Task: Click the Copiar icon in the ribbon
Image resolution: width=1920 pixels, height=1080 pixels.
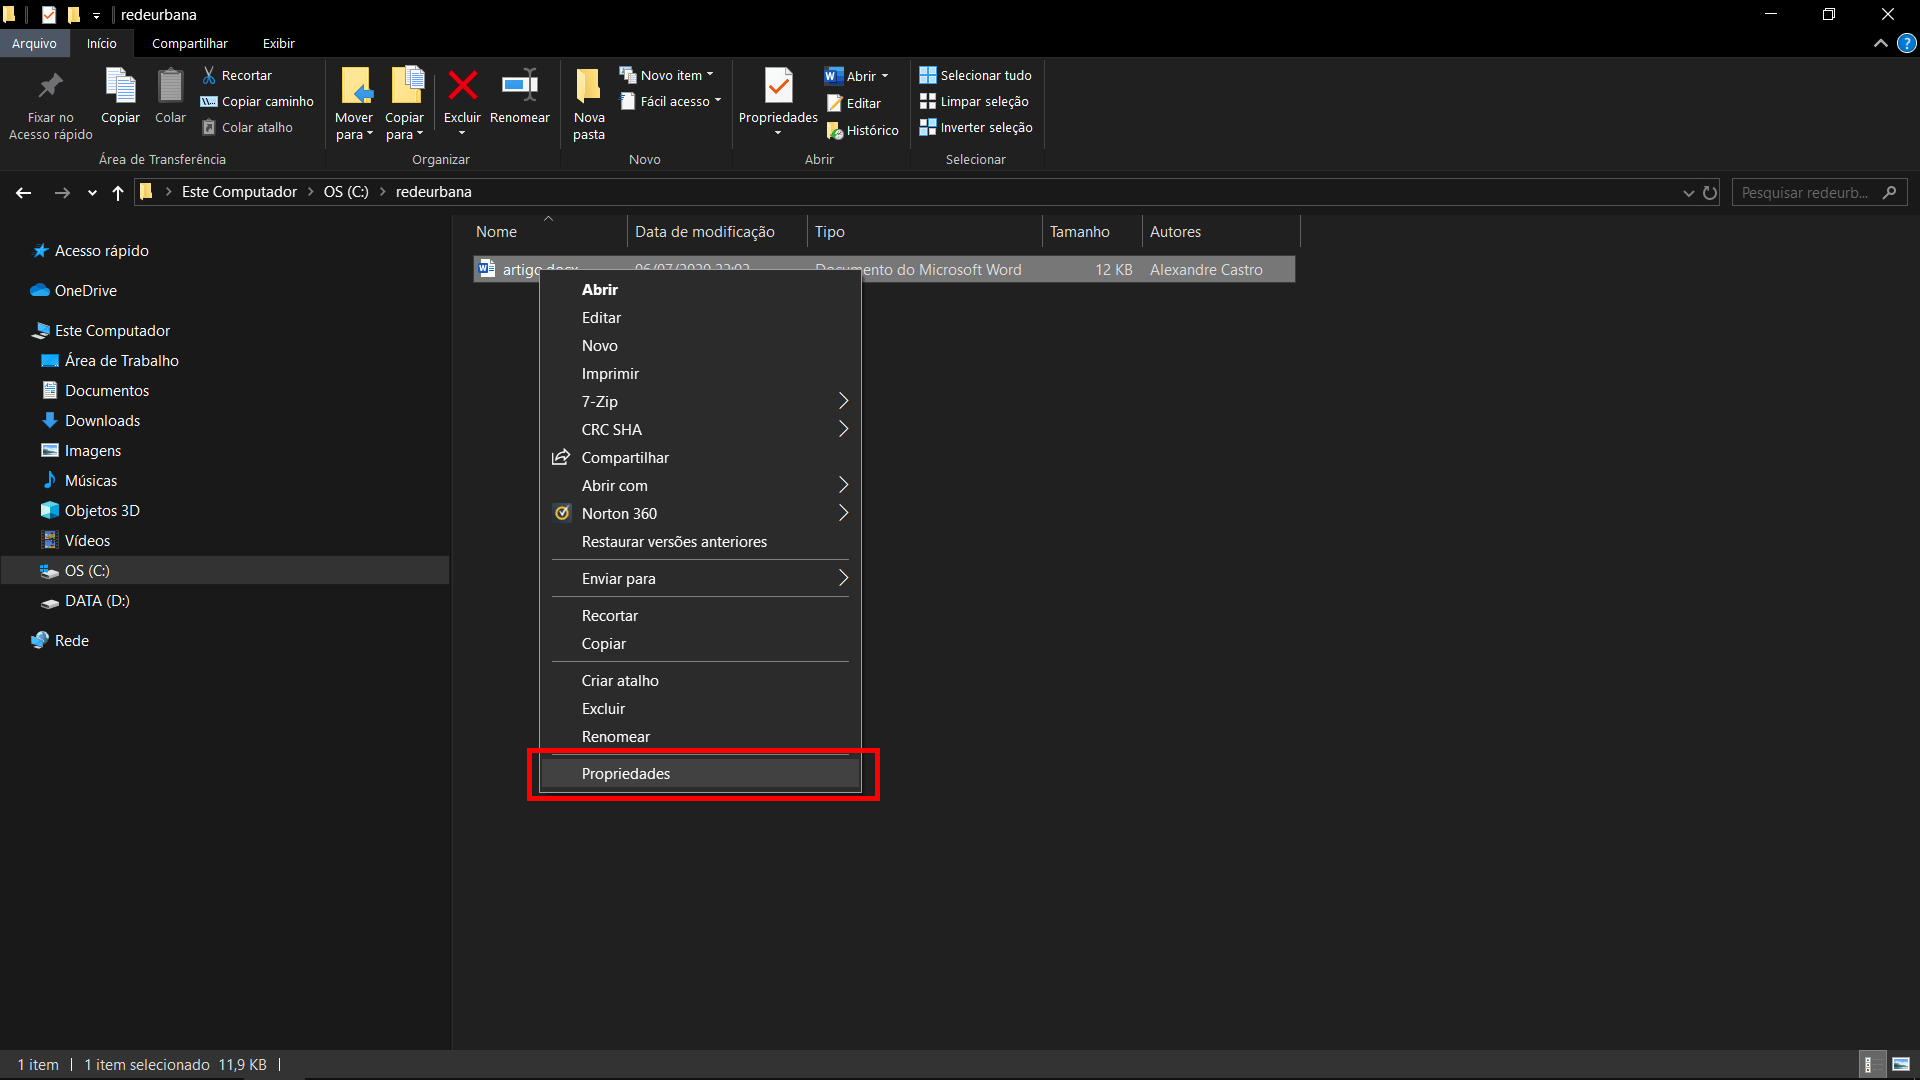Action: point(119,97)
